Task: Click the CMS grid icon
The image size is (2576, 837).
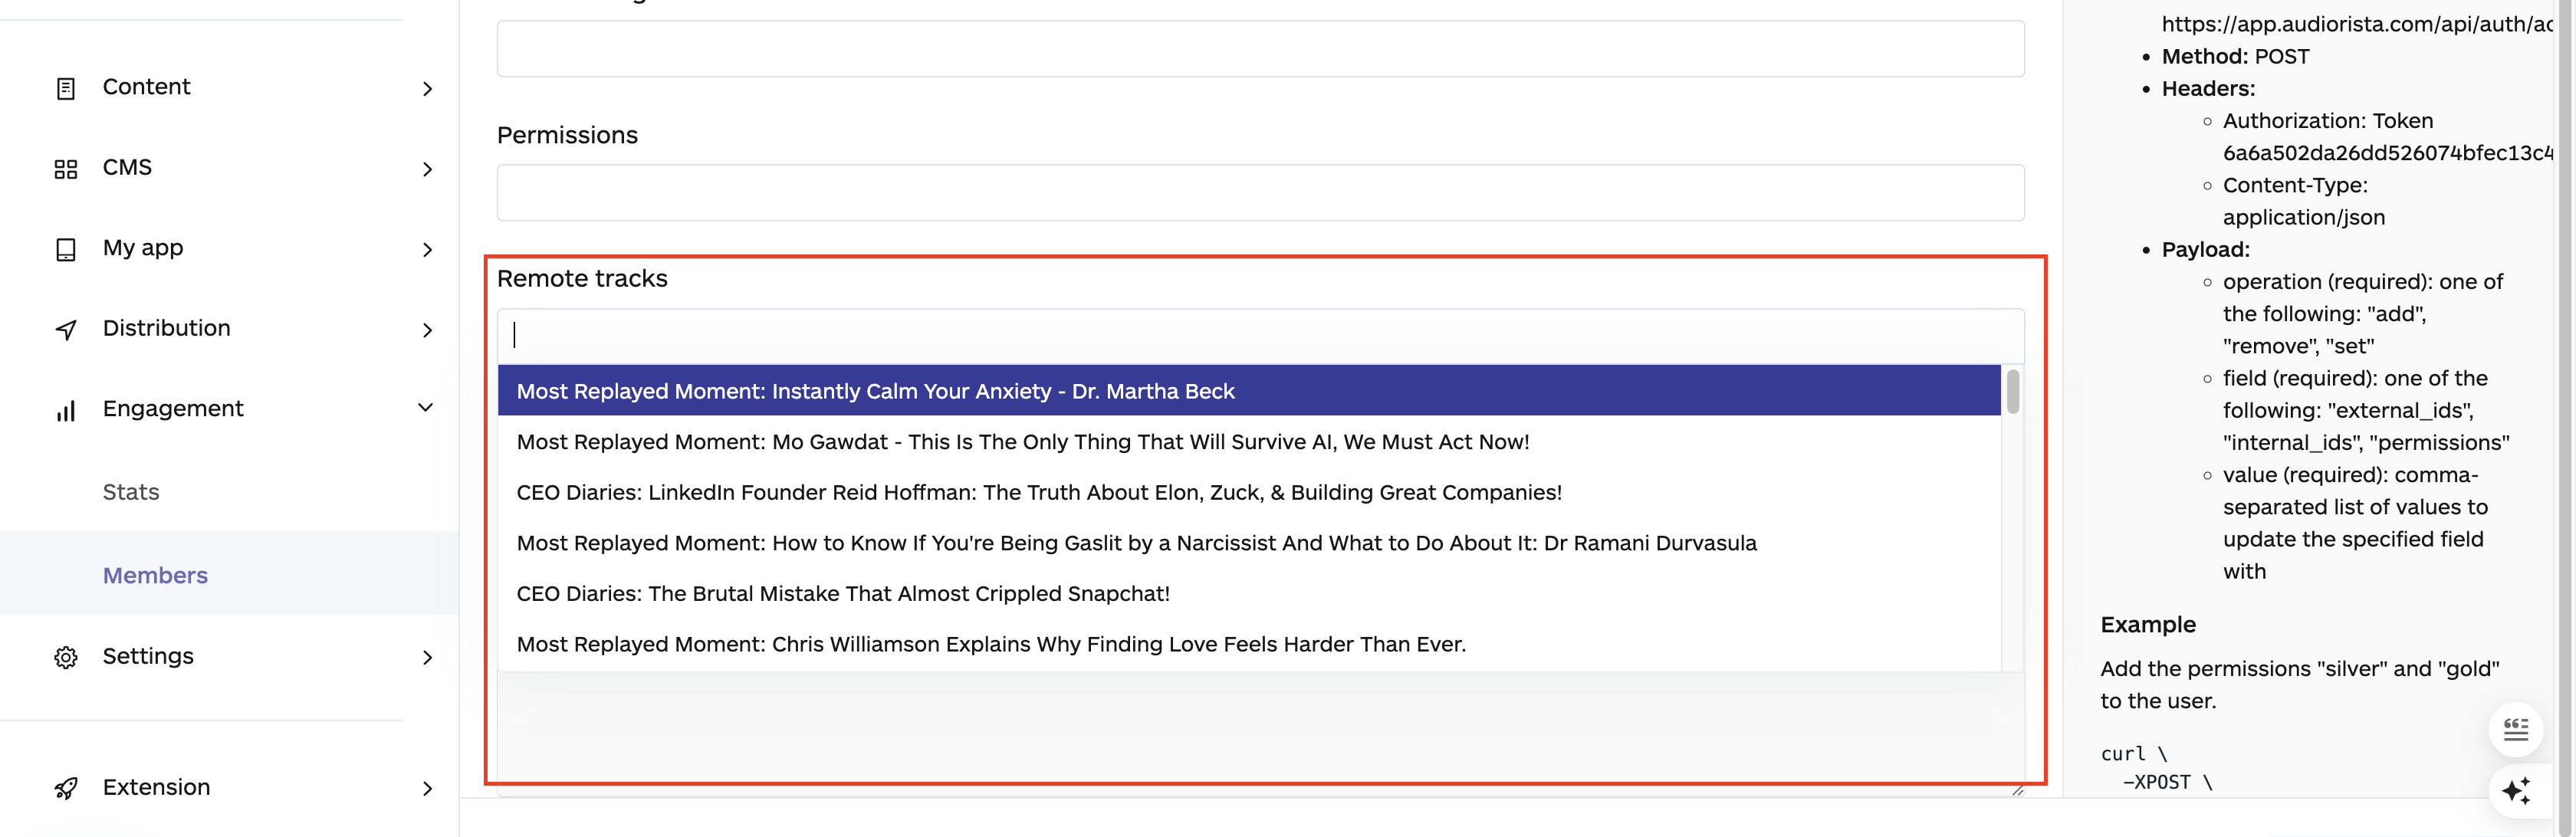Action: 66,169
